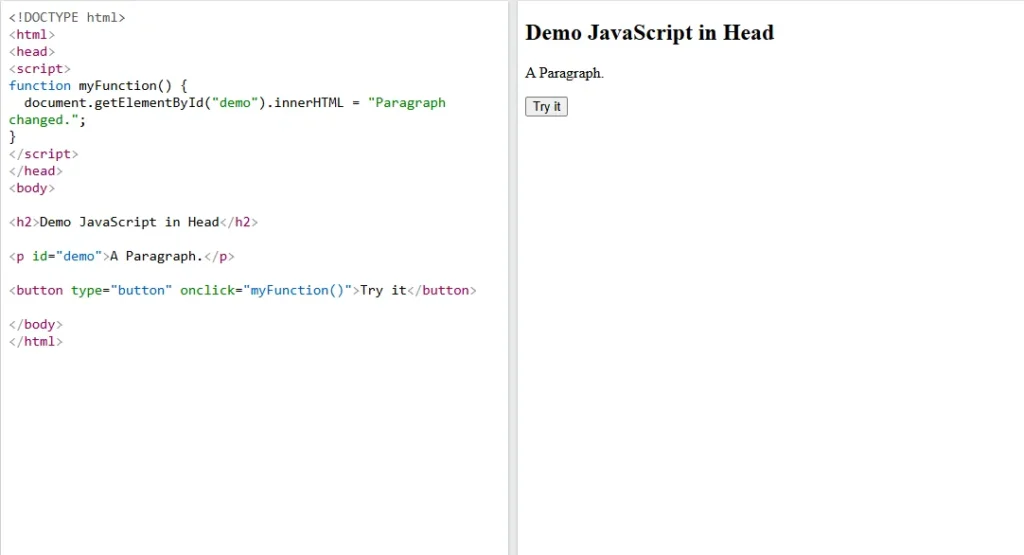Click the opening <head> tag in code
The width and height of the screenshot is (1024, 555).
click(x=32, y=52)
